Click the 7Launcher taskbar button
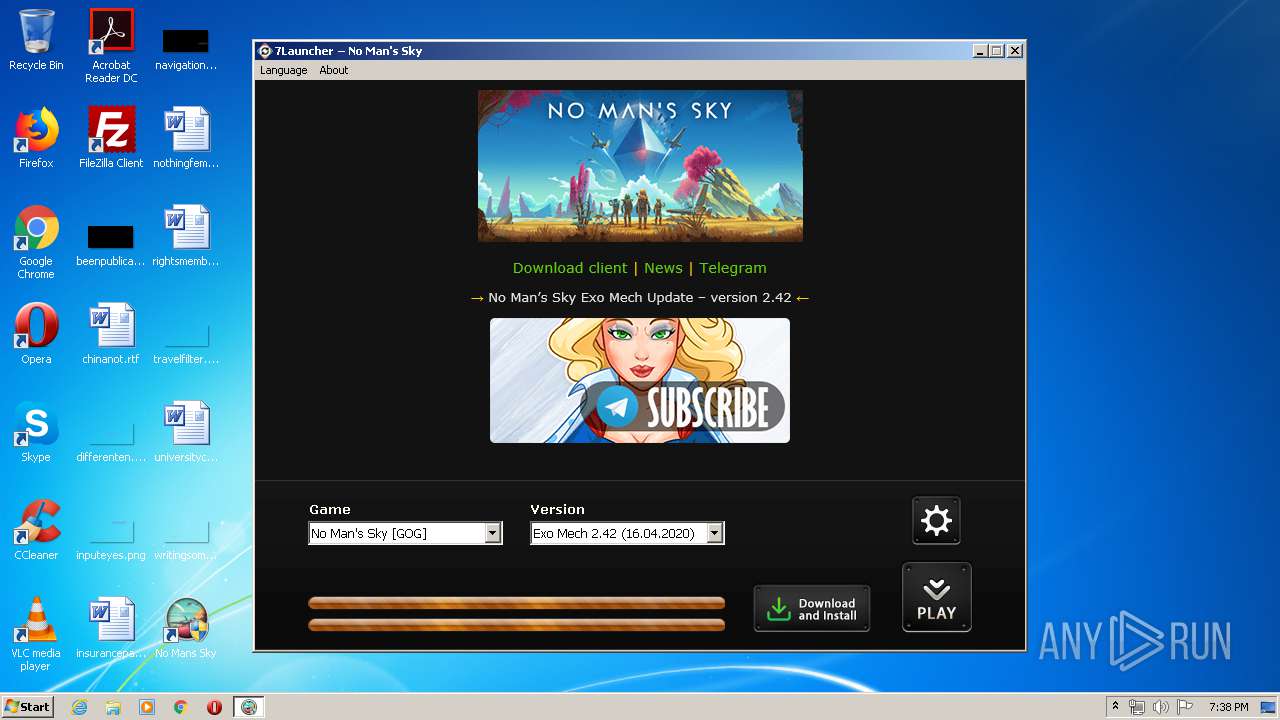The image size is (1280, 720). (x=249, y=707)
